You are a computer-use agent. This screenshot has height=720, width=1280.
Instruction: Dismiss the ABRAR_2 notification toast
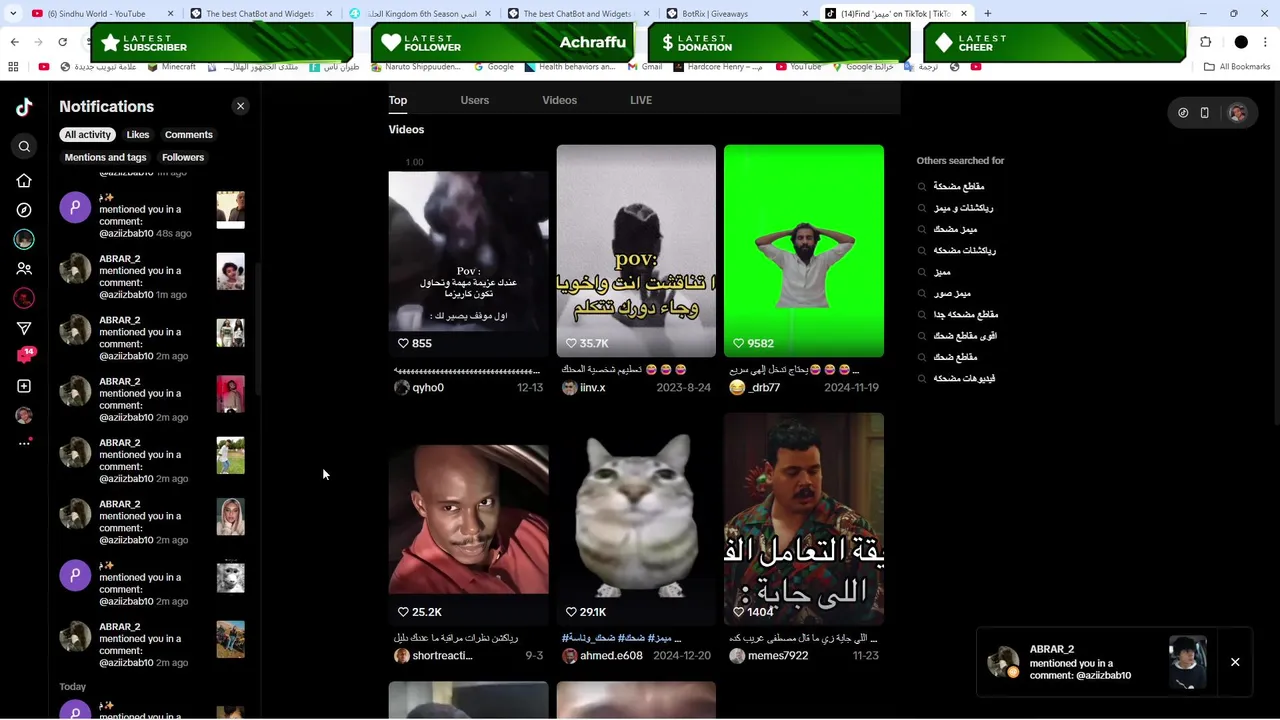pyautogui.click(x=1235, y=662)
